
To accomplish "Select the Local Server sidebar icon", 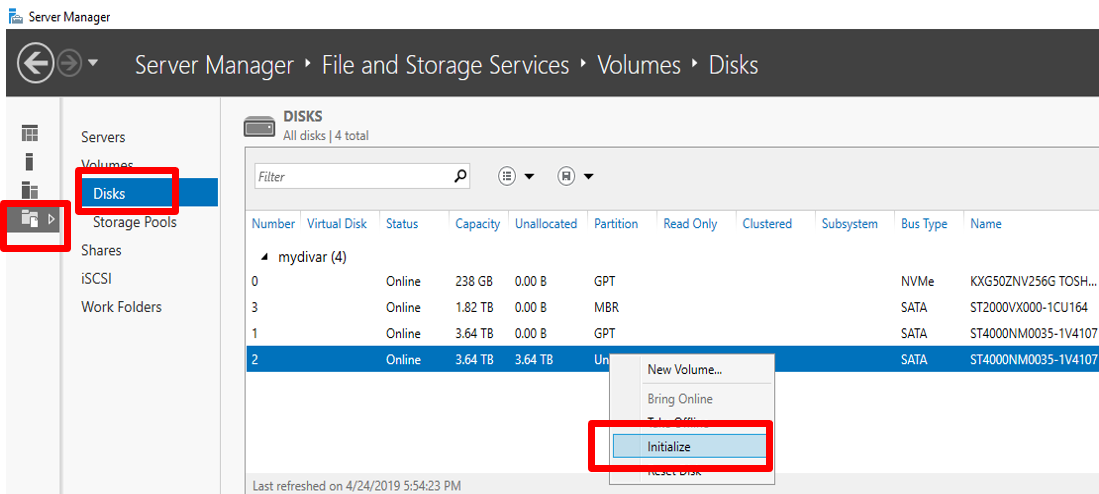I will pyautogui.click(x=30, y=161).
